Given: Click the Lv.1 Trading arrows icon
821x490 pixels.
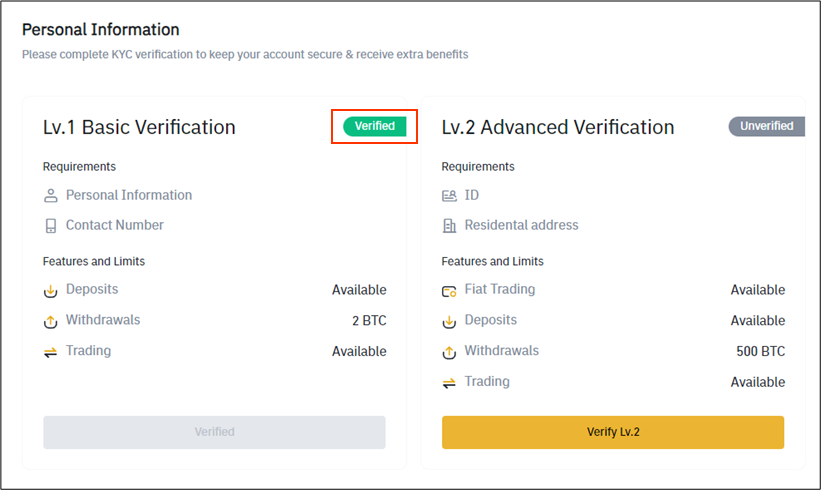Looking at the screenshot, I should pyautogui.click(x=51, y=352).
